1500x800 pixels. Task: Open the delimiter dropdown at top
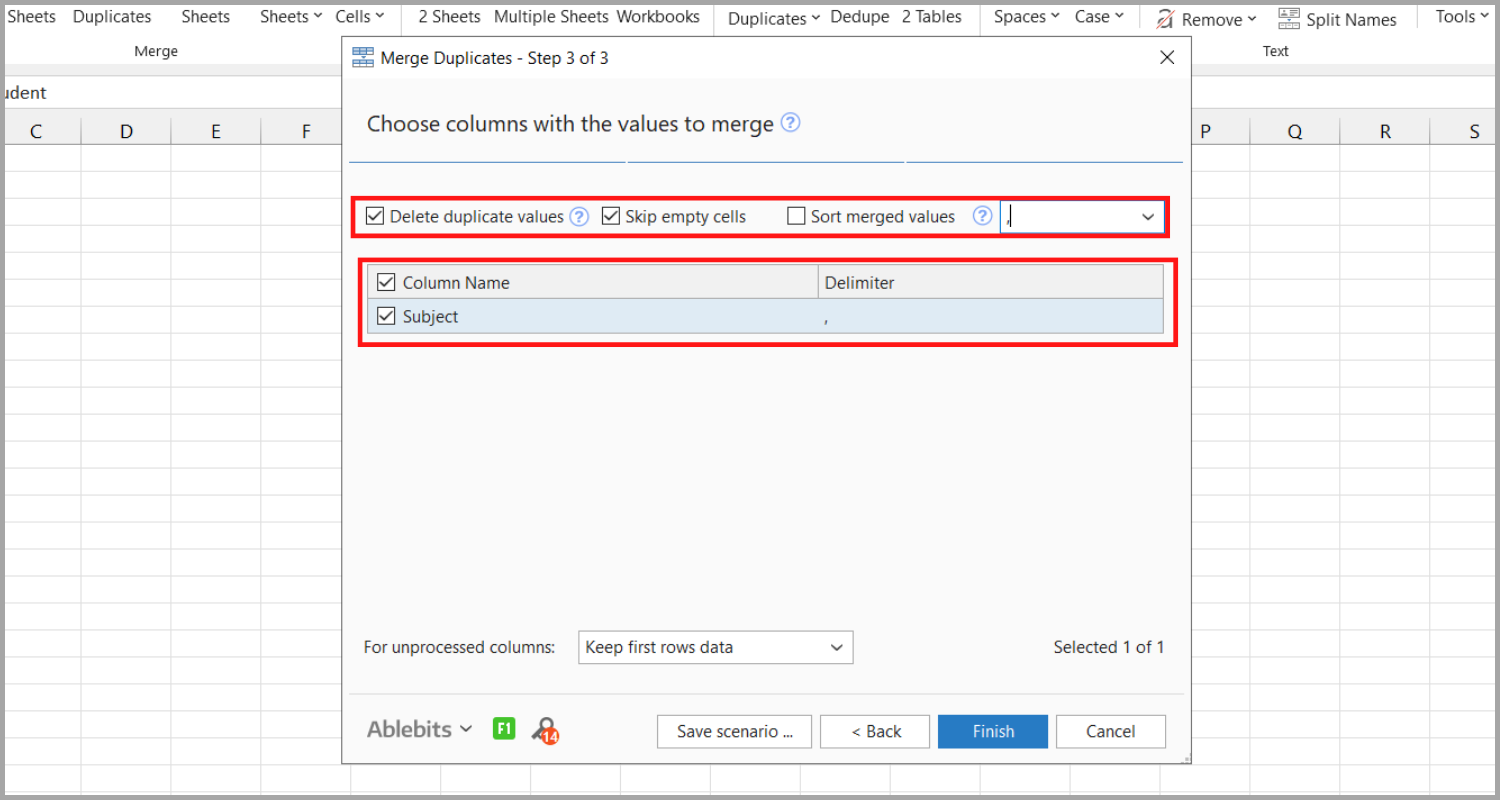click(1147, 217)
